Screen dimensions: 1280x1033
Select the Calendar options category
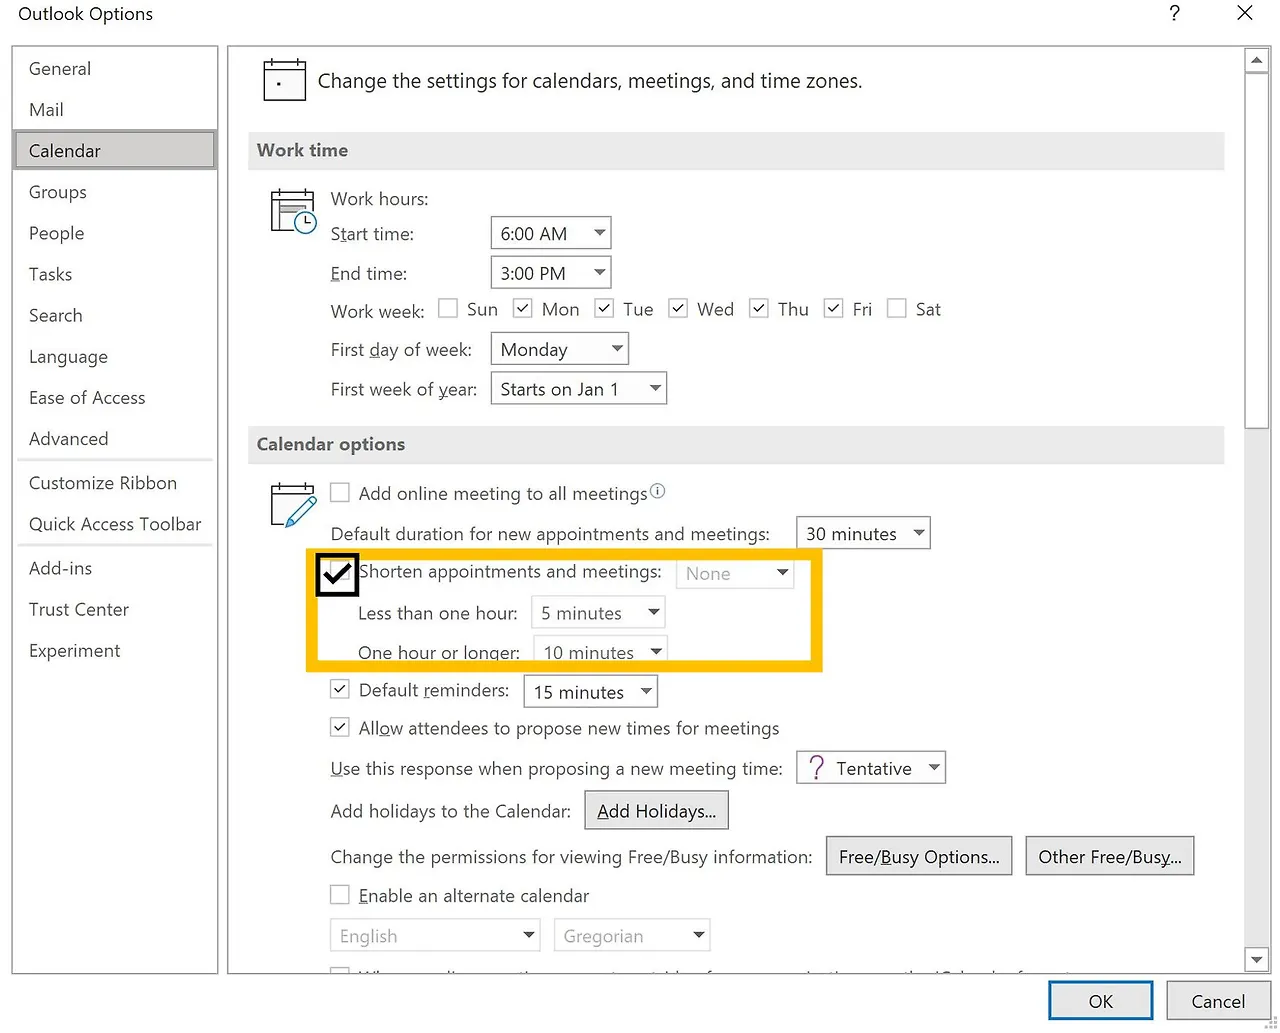[115, 150]
